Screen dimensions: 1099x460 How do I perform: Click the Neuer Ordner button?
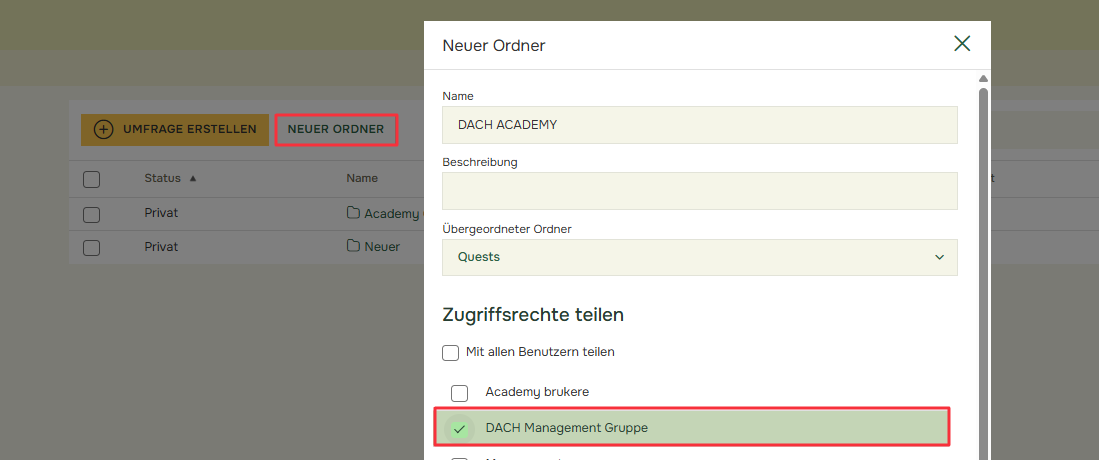[336, 129]
